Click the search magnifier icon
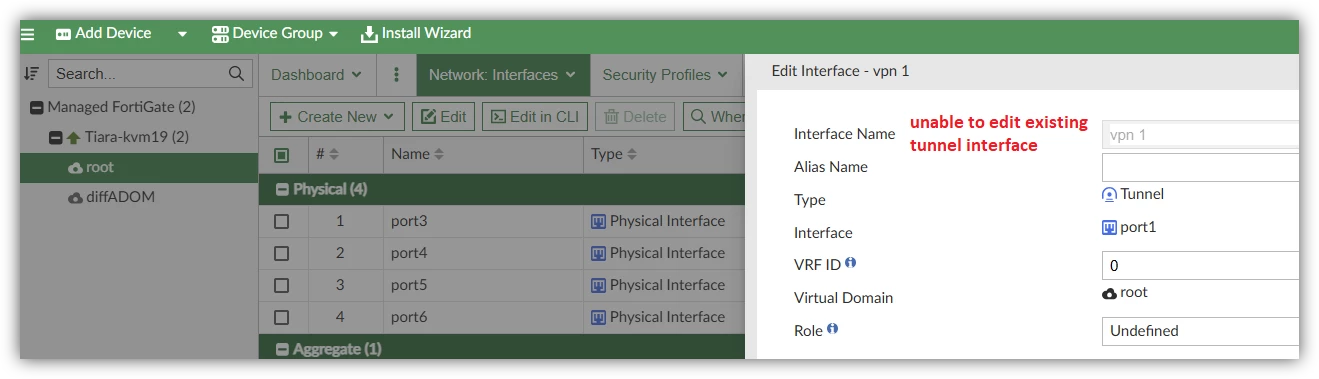1319x379 pixels. [237, 74]
